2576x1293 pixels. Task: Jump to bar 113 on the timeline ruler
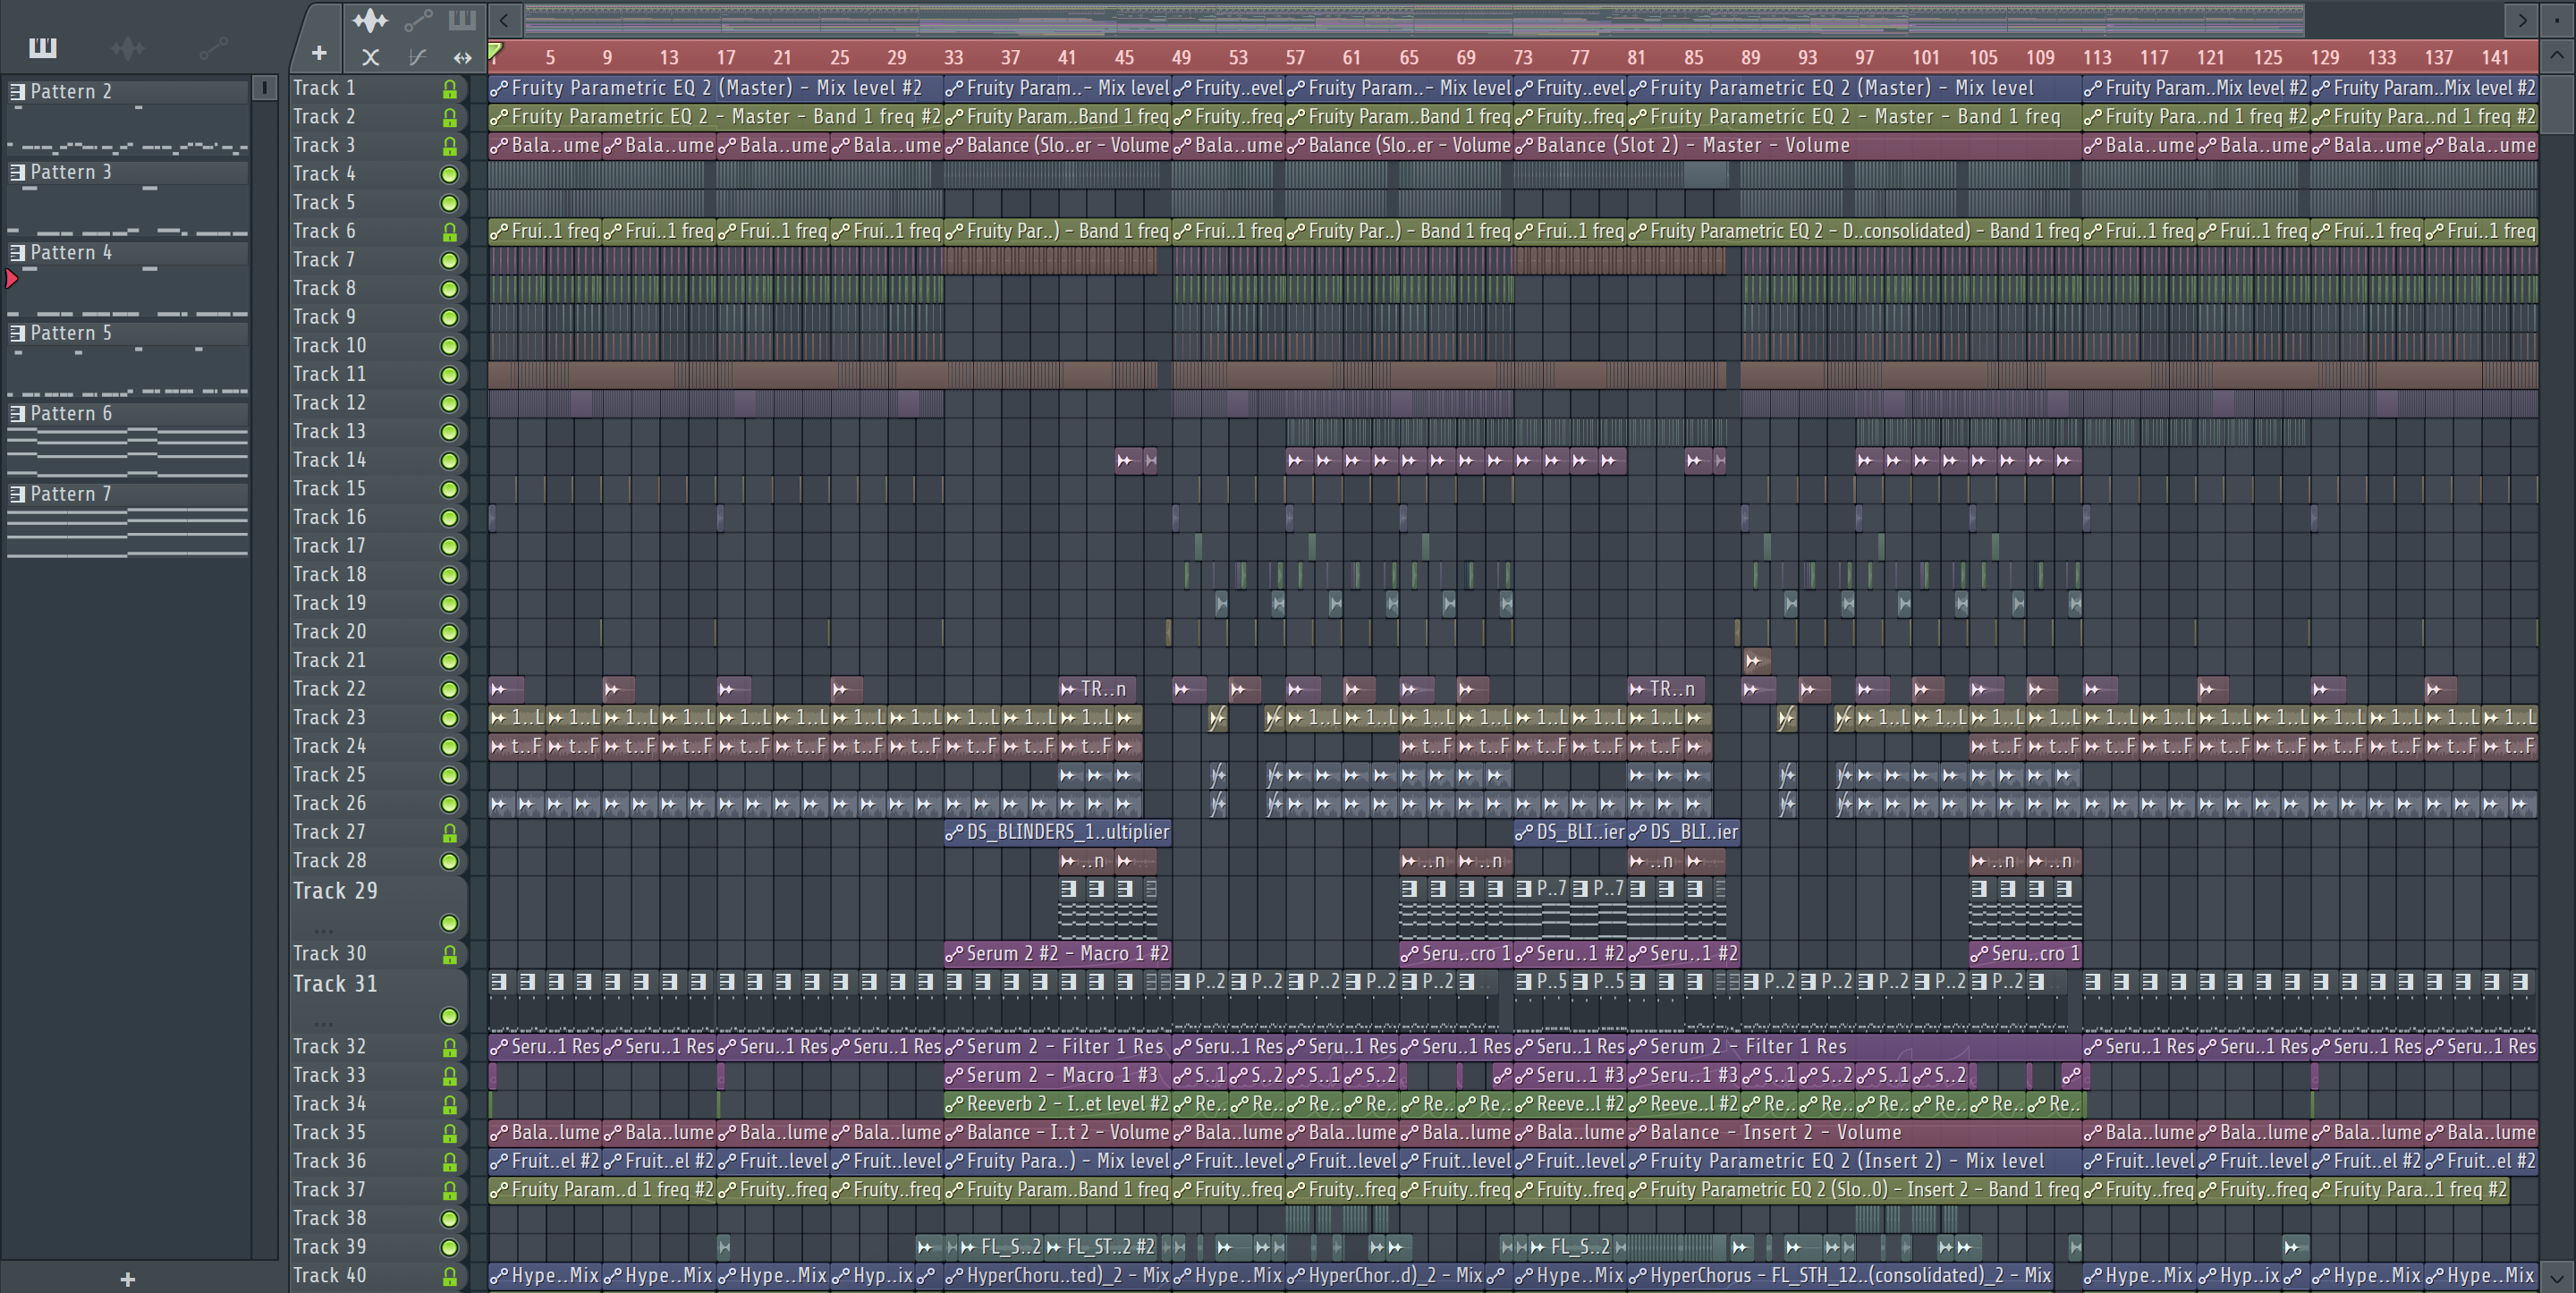2097,58
